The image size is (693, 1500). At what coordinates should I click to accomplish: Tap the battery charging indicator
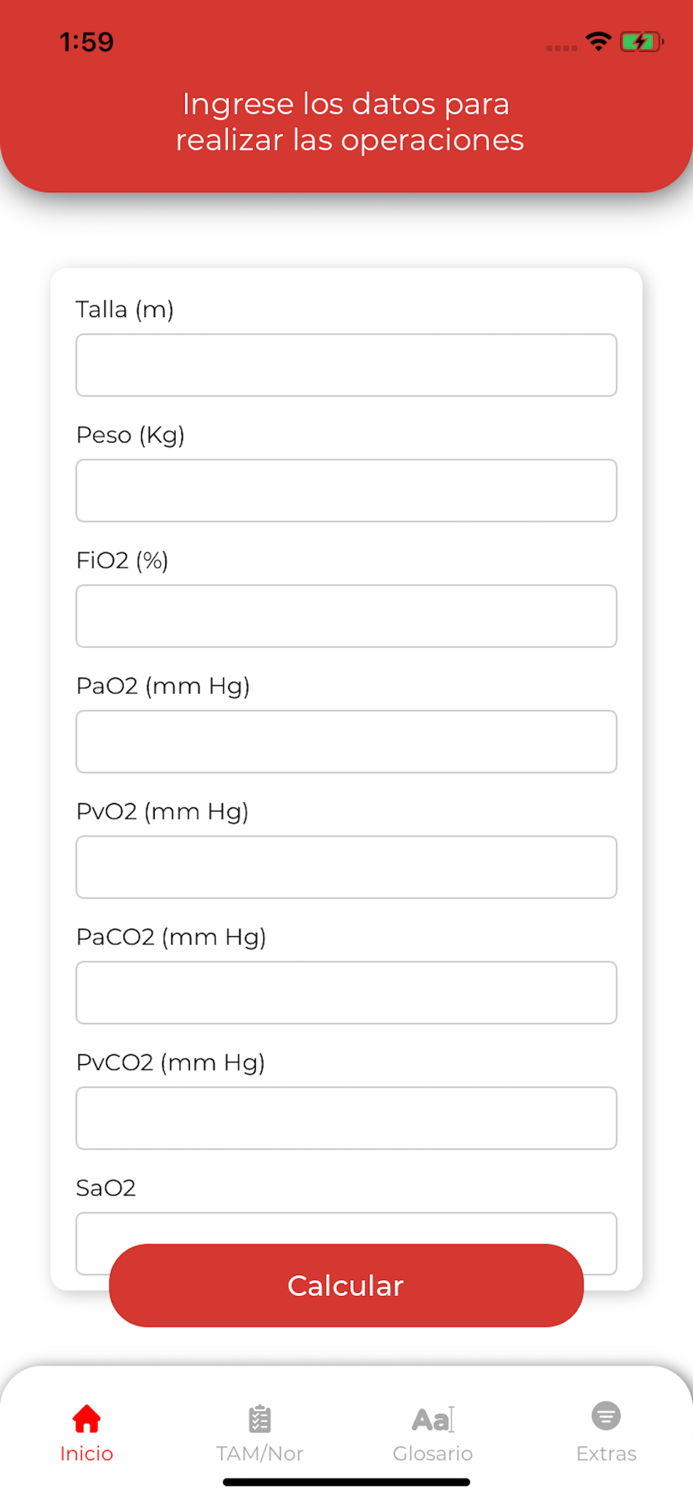(640, 42)
